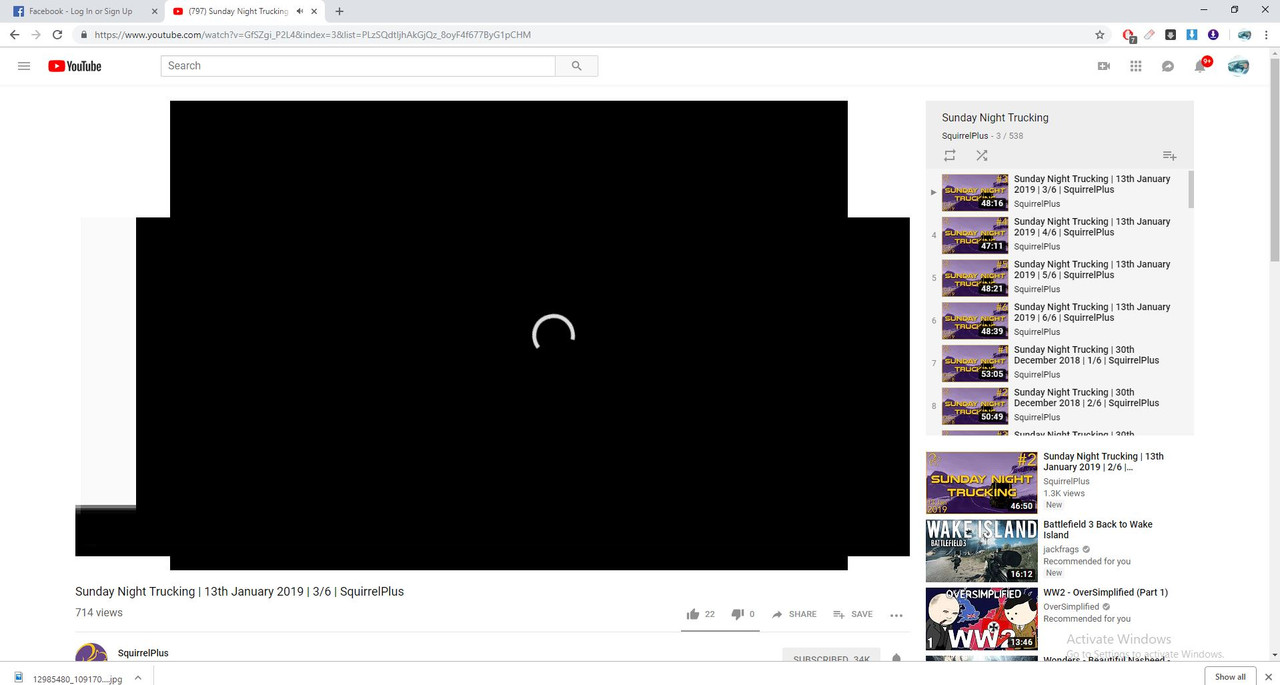Open recommended video 13th January 2/6

tap(1103, 462)
